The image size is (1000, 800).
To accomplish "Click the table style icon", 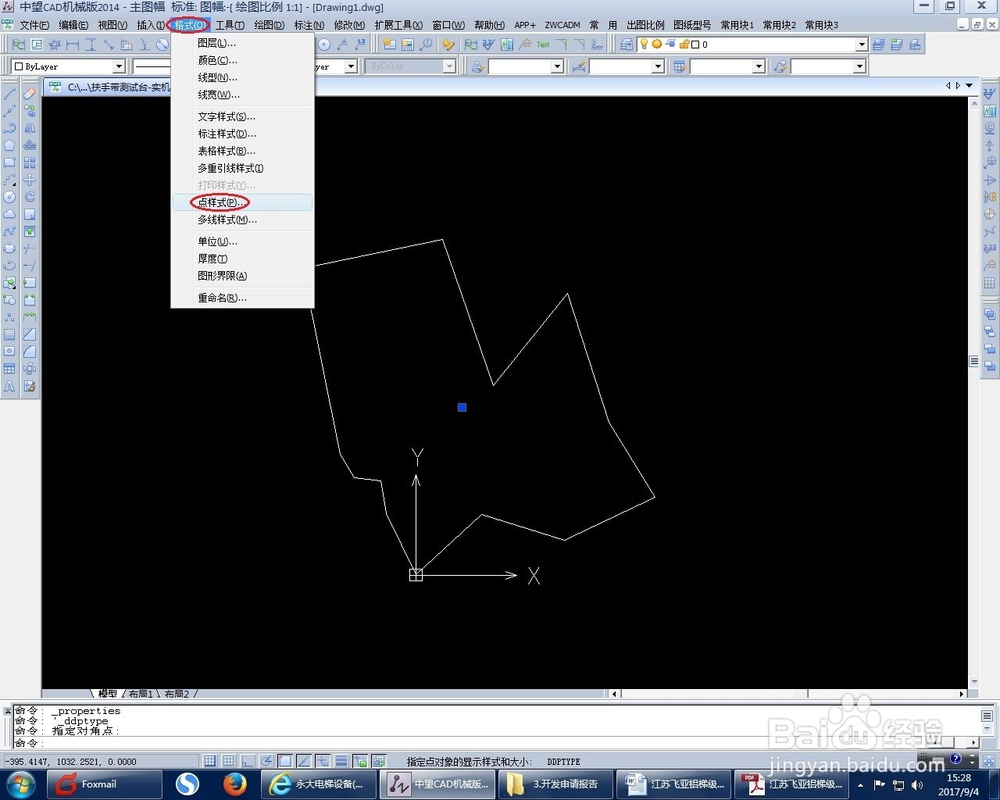I will point(680,66).
